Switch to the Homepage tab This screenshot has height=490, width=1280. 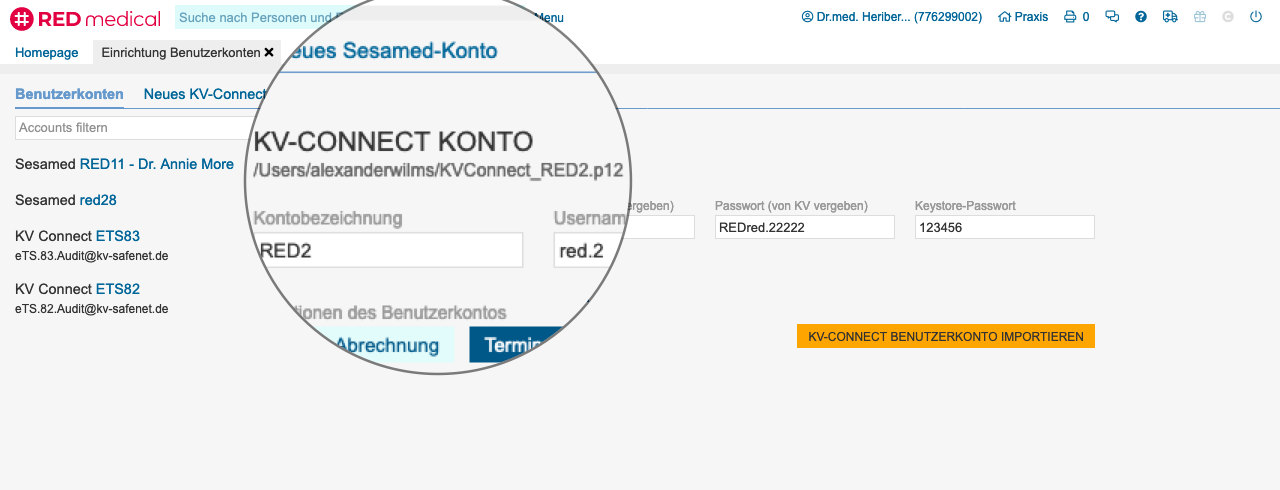46,52
